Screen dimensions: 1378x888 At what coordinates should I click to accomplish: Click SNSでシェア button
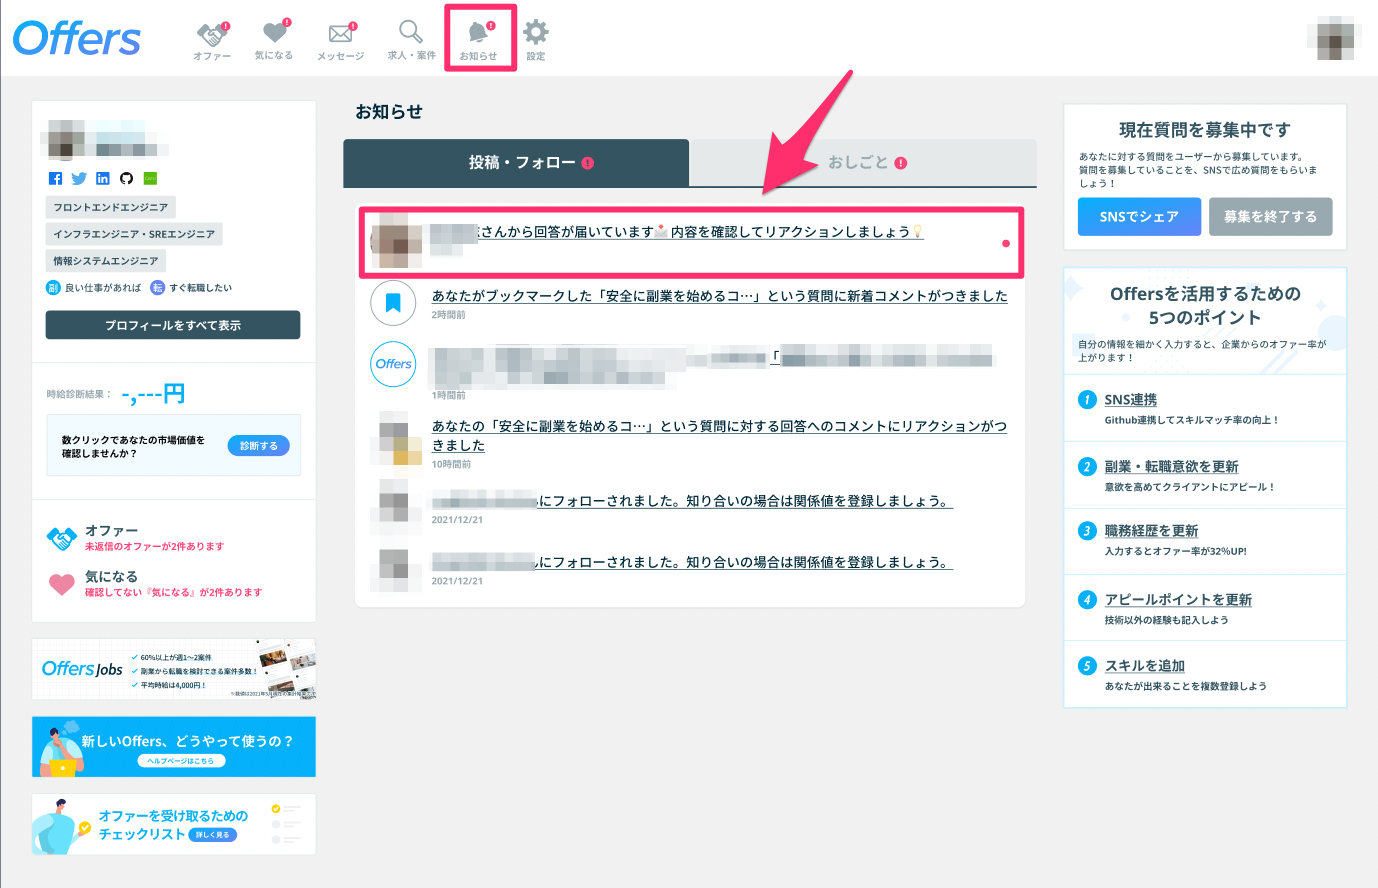(x=1139, y=217)
